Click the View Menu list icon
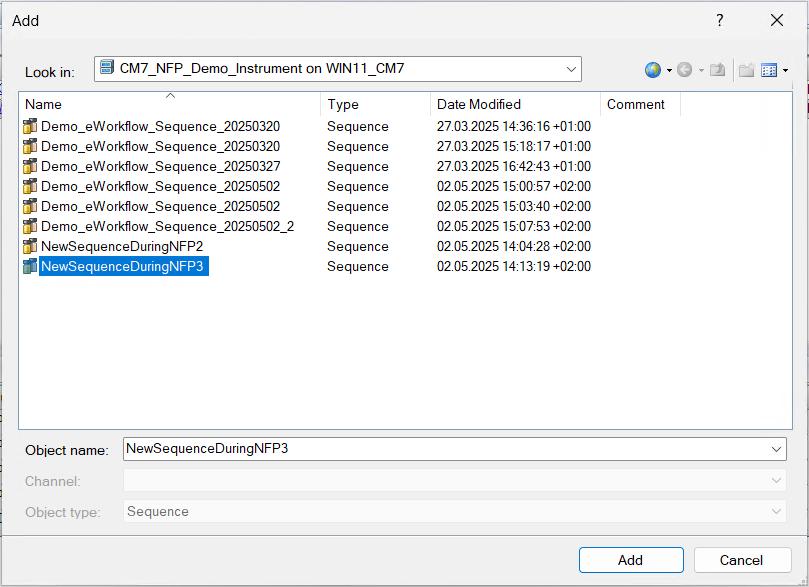This screenshot has height=587, width=809. 769,70
